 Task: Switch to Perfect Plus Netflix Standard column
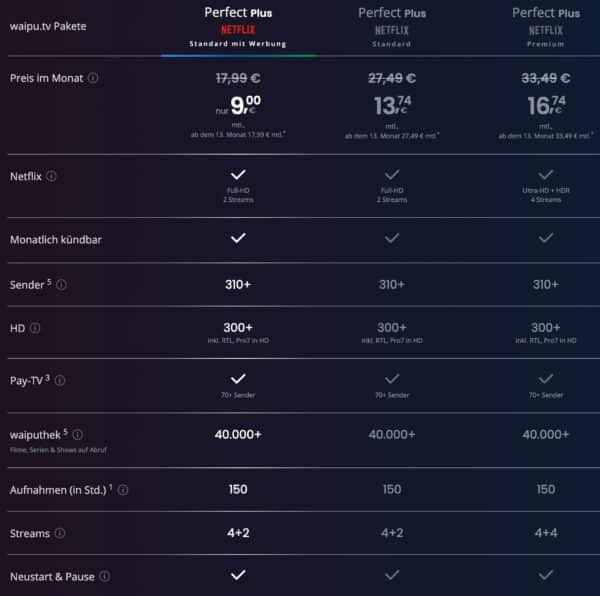point(392,27)
